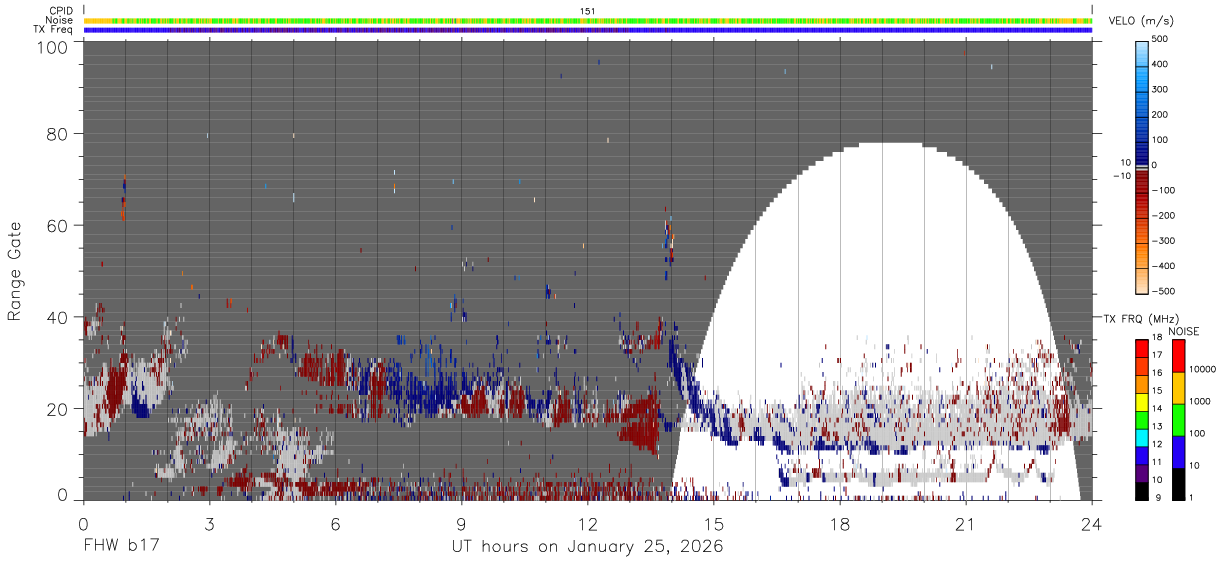1228x567 pixels.
Task: Click the TX FRQ color scale
Action: click(x=1142, y=419)
